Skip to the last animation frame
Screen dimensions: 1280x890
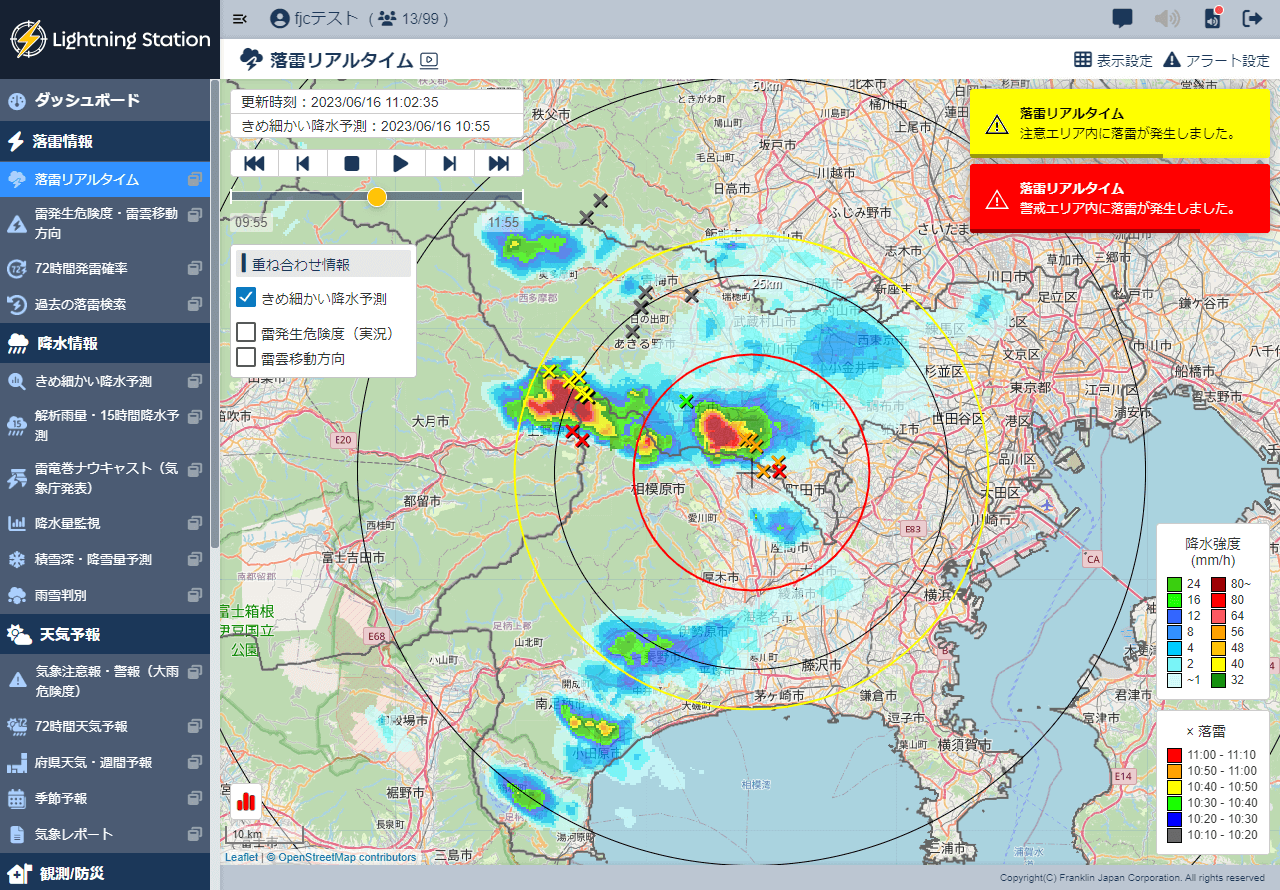498,163
